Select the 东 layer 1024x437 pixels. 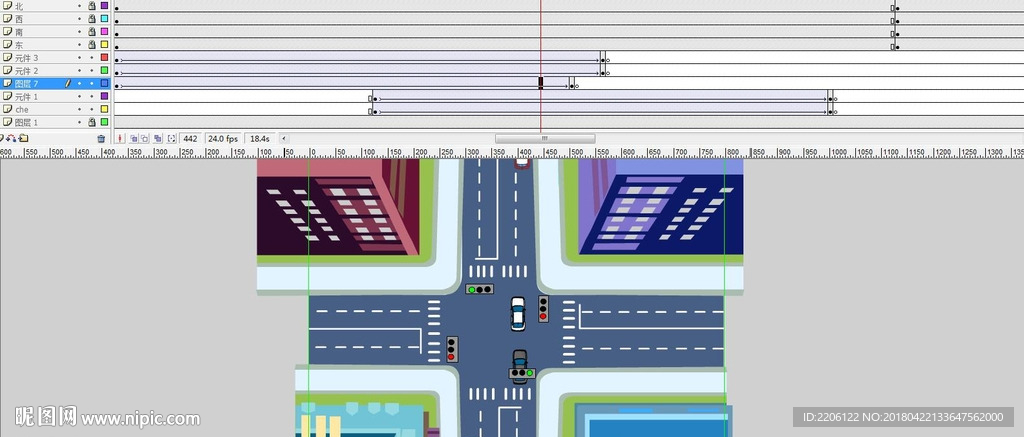click(19, 44)
